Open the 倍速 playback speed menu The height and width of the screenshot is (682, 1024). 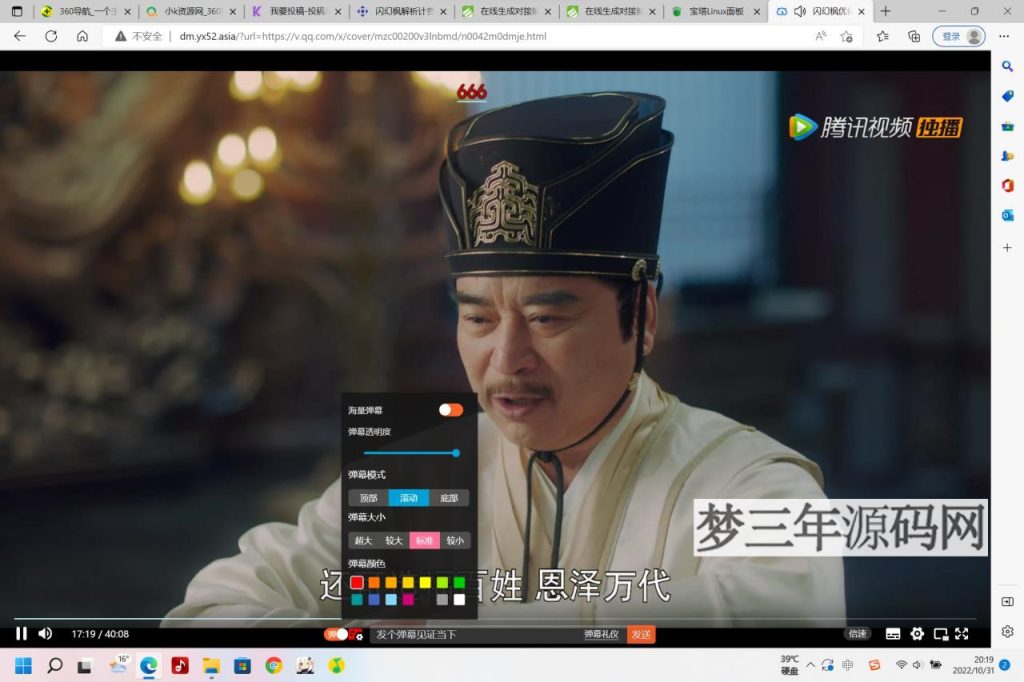coord(857,634)
